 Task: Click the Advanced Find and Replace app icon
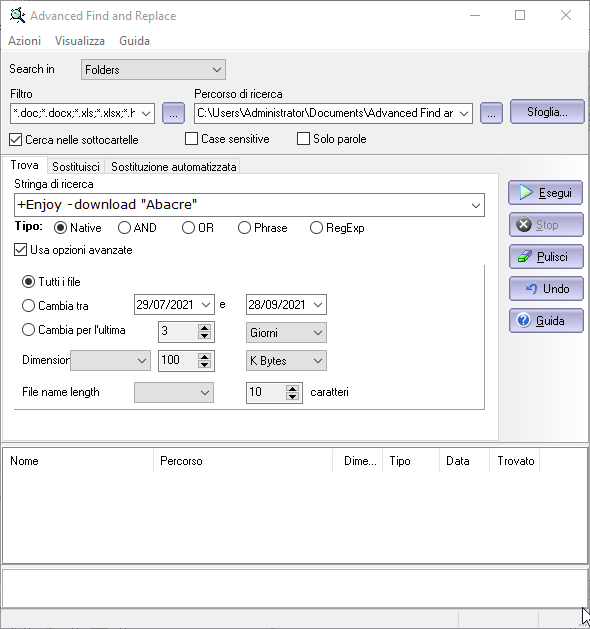click(17, 15)
